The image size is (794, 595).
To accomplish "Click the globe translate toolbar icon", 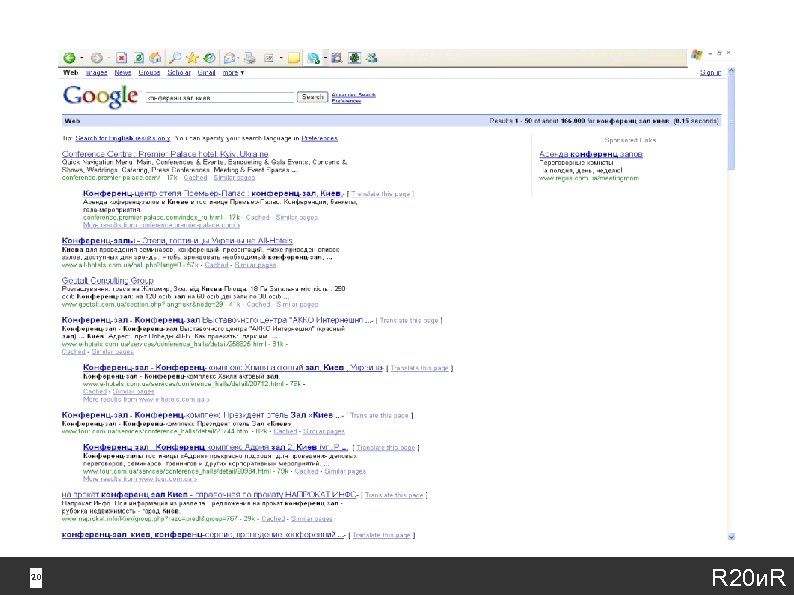I will (313, 58).
